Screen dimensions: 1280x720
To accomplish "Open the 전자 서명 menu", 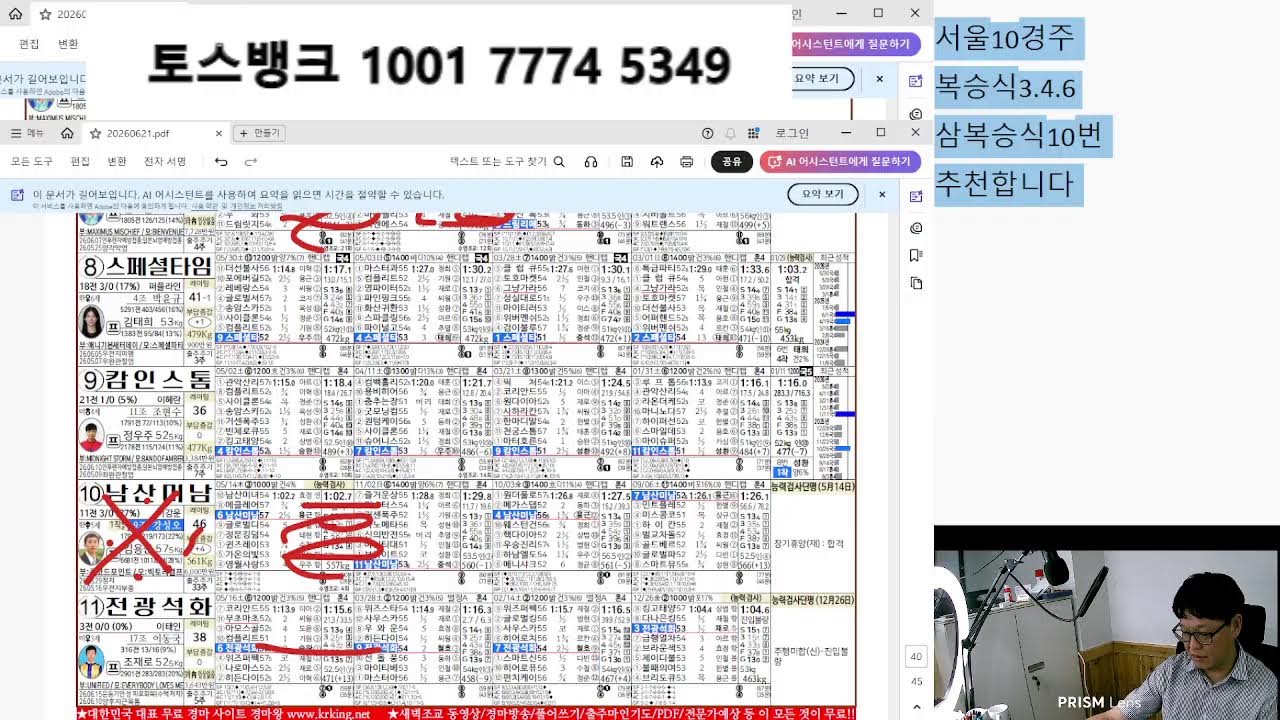I will (x=165, y=161).
